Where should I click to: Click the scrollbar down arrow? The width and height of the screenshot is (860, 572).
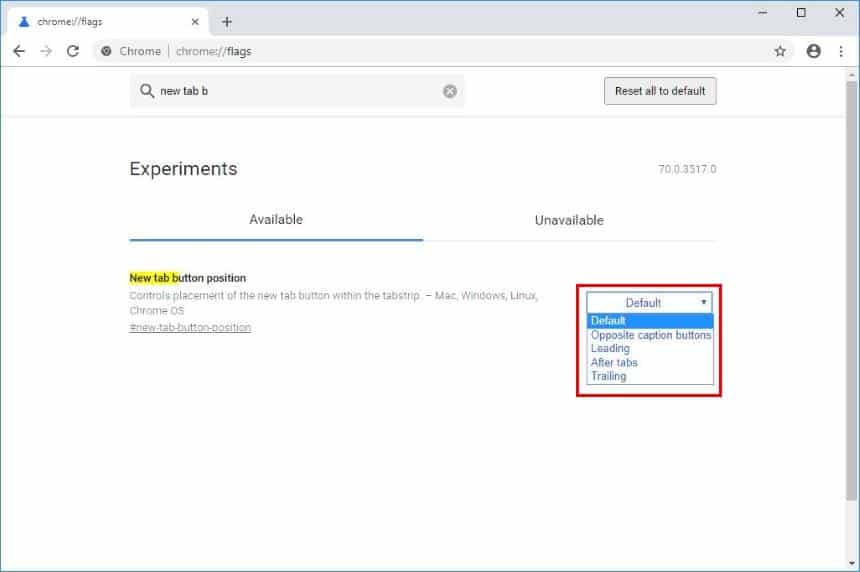coord(851,563)
